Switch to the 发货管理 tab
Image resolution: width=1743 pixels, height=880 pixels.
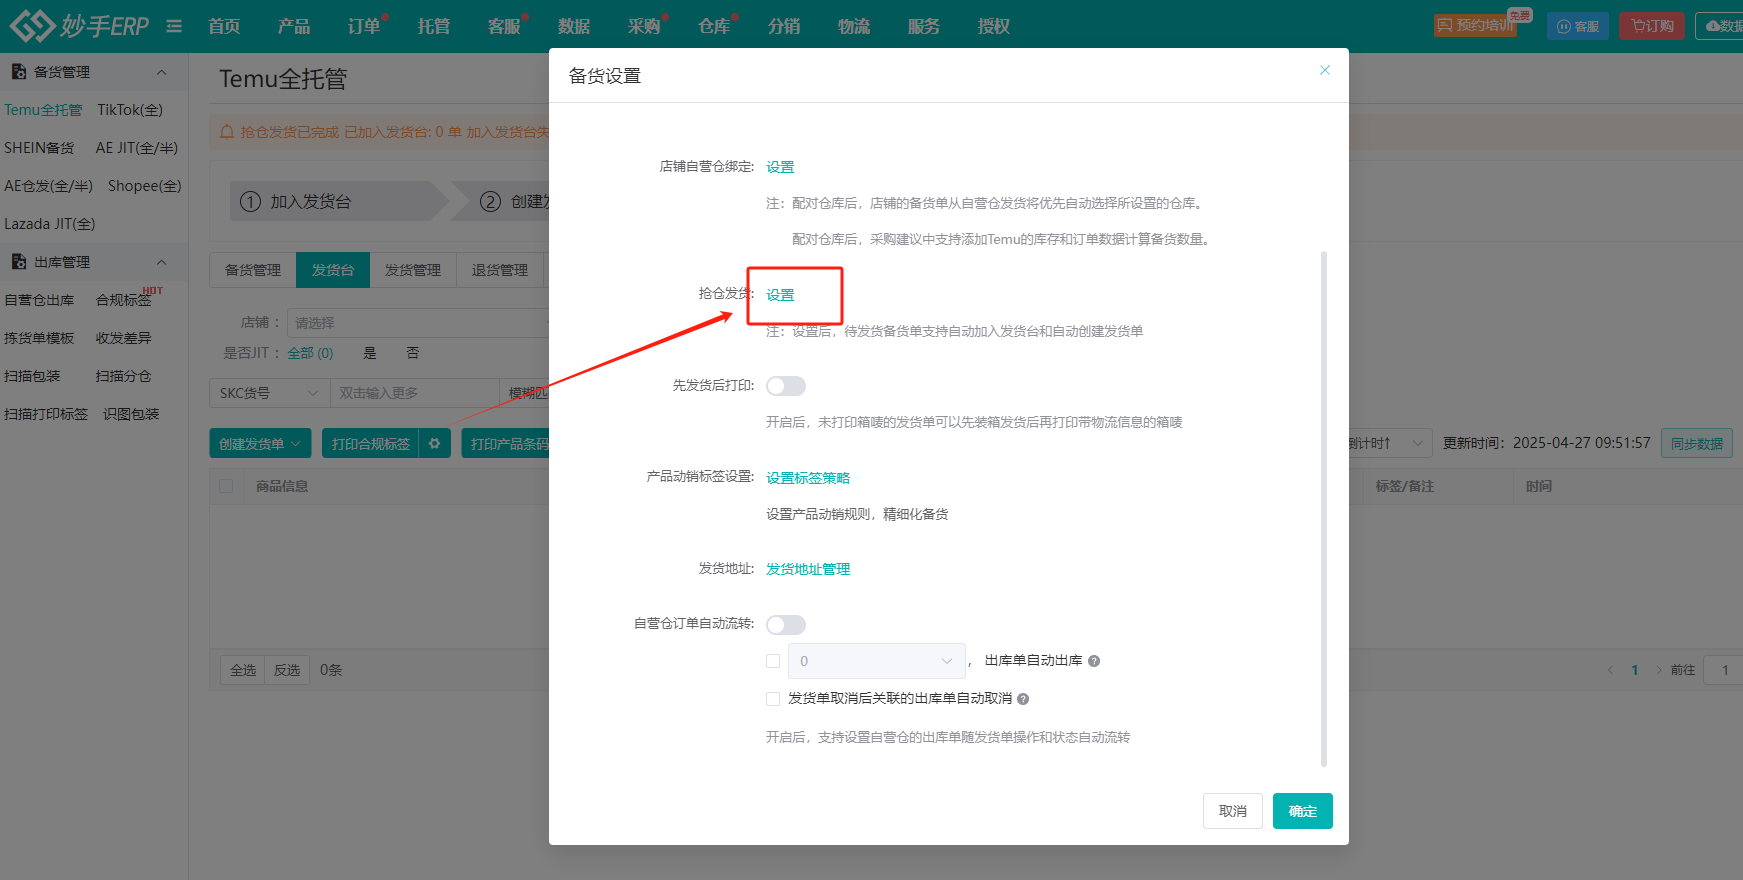413,270
